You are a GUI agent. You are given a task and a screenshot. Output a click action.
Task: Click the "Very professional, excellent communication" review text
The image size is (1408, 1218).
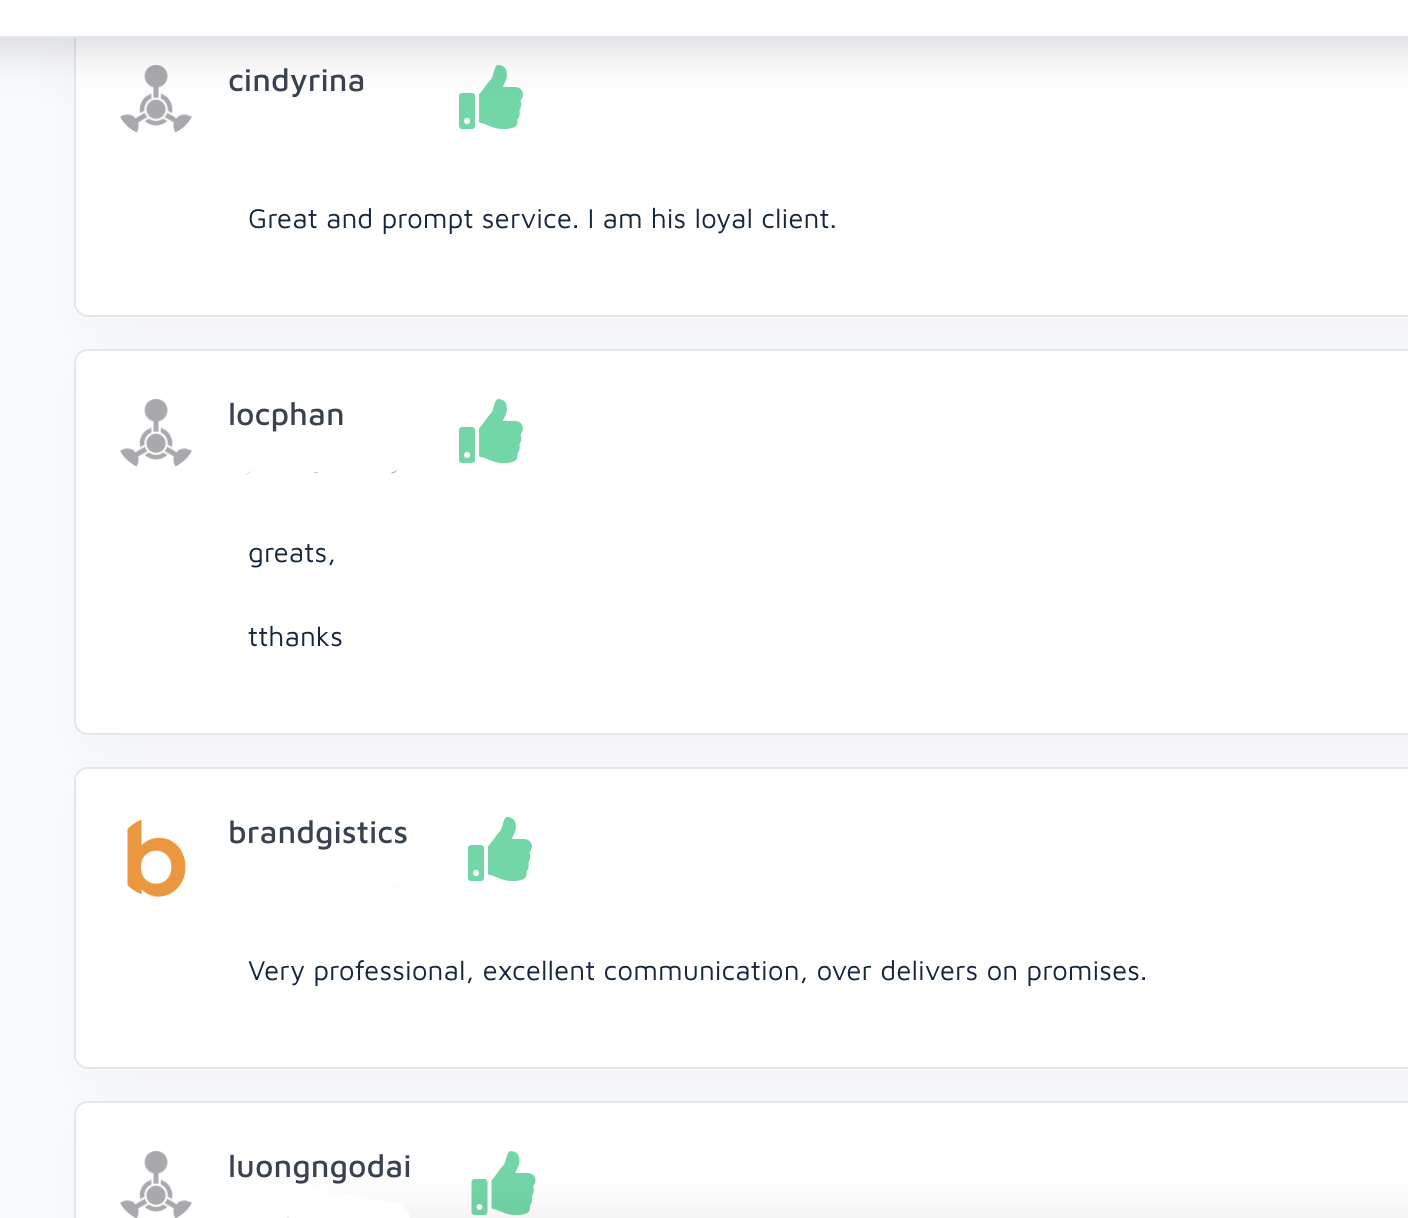tap(697, 971)
